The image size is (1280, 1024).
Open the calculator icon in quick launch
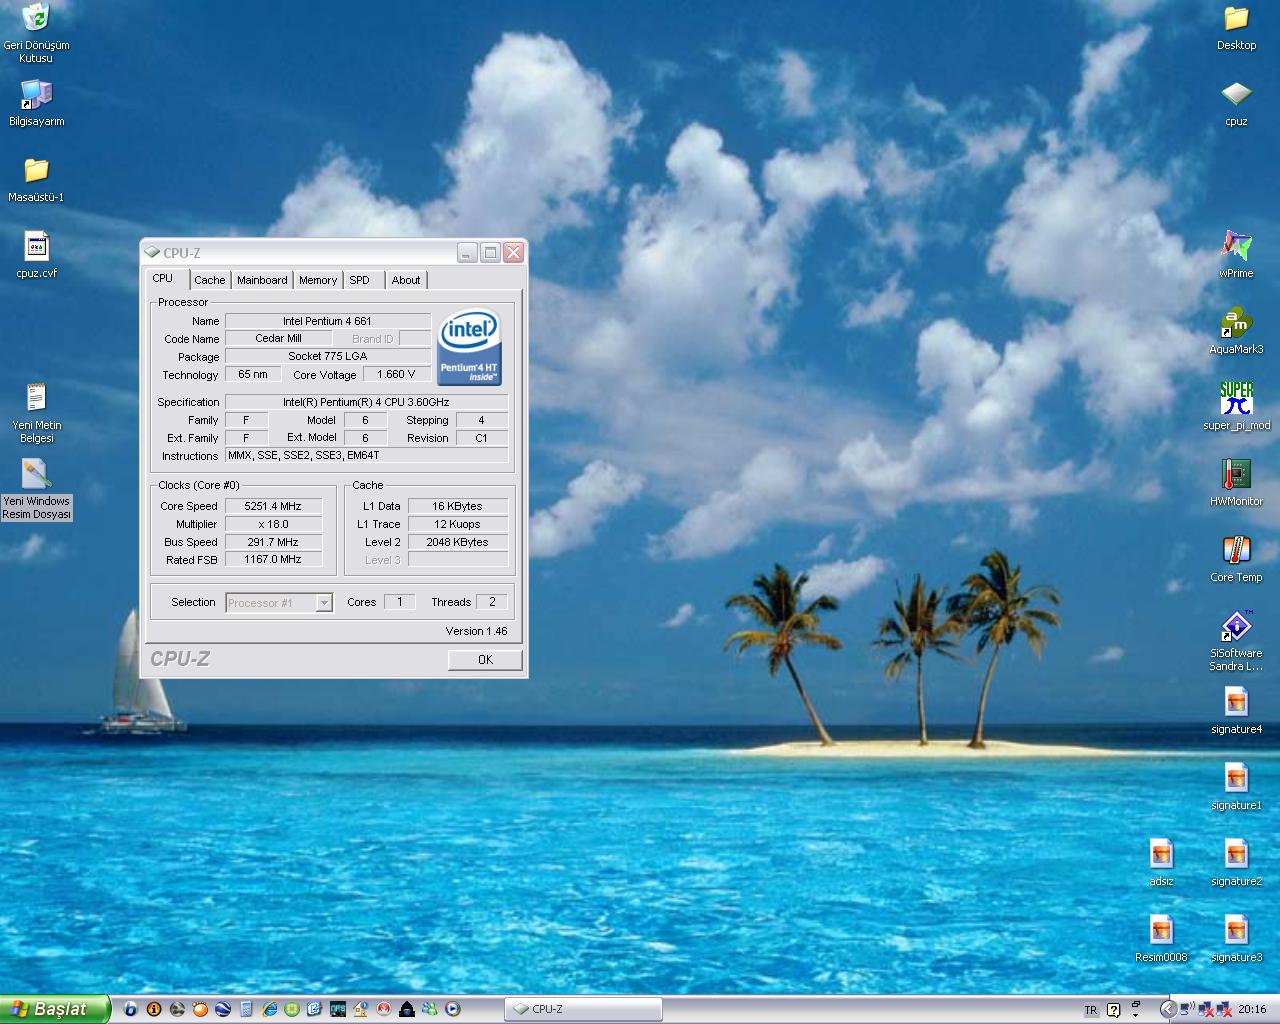point(246,1009)
